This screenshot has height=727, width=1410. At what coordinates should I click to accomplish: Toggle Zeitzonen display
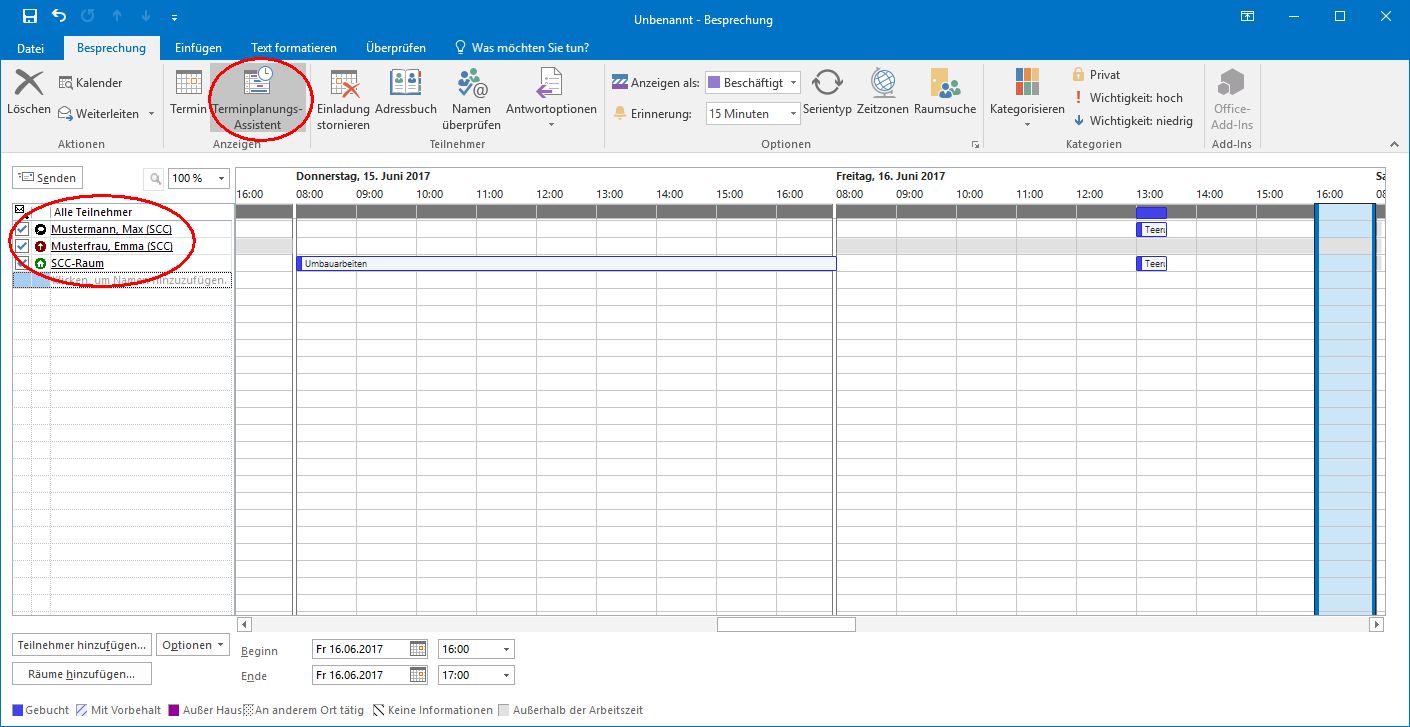tap(883, 93)
